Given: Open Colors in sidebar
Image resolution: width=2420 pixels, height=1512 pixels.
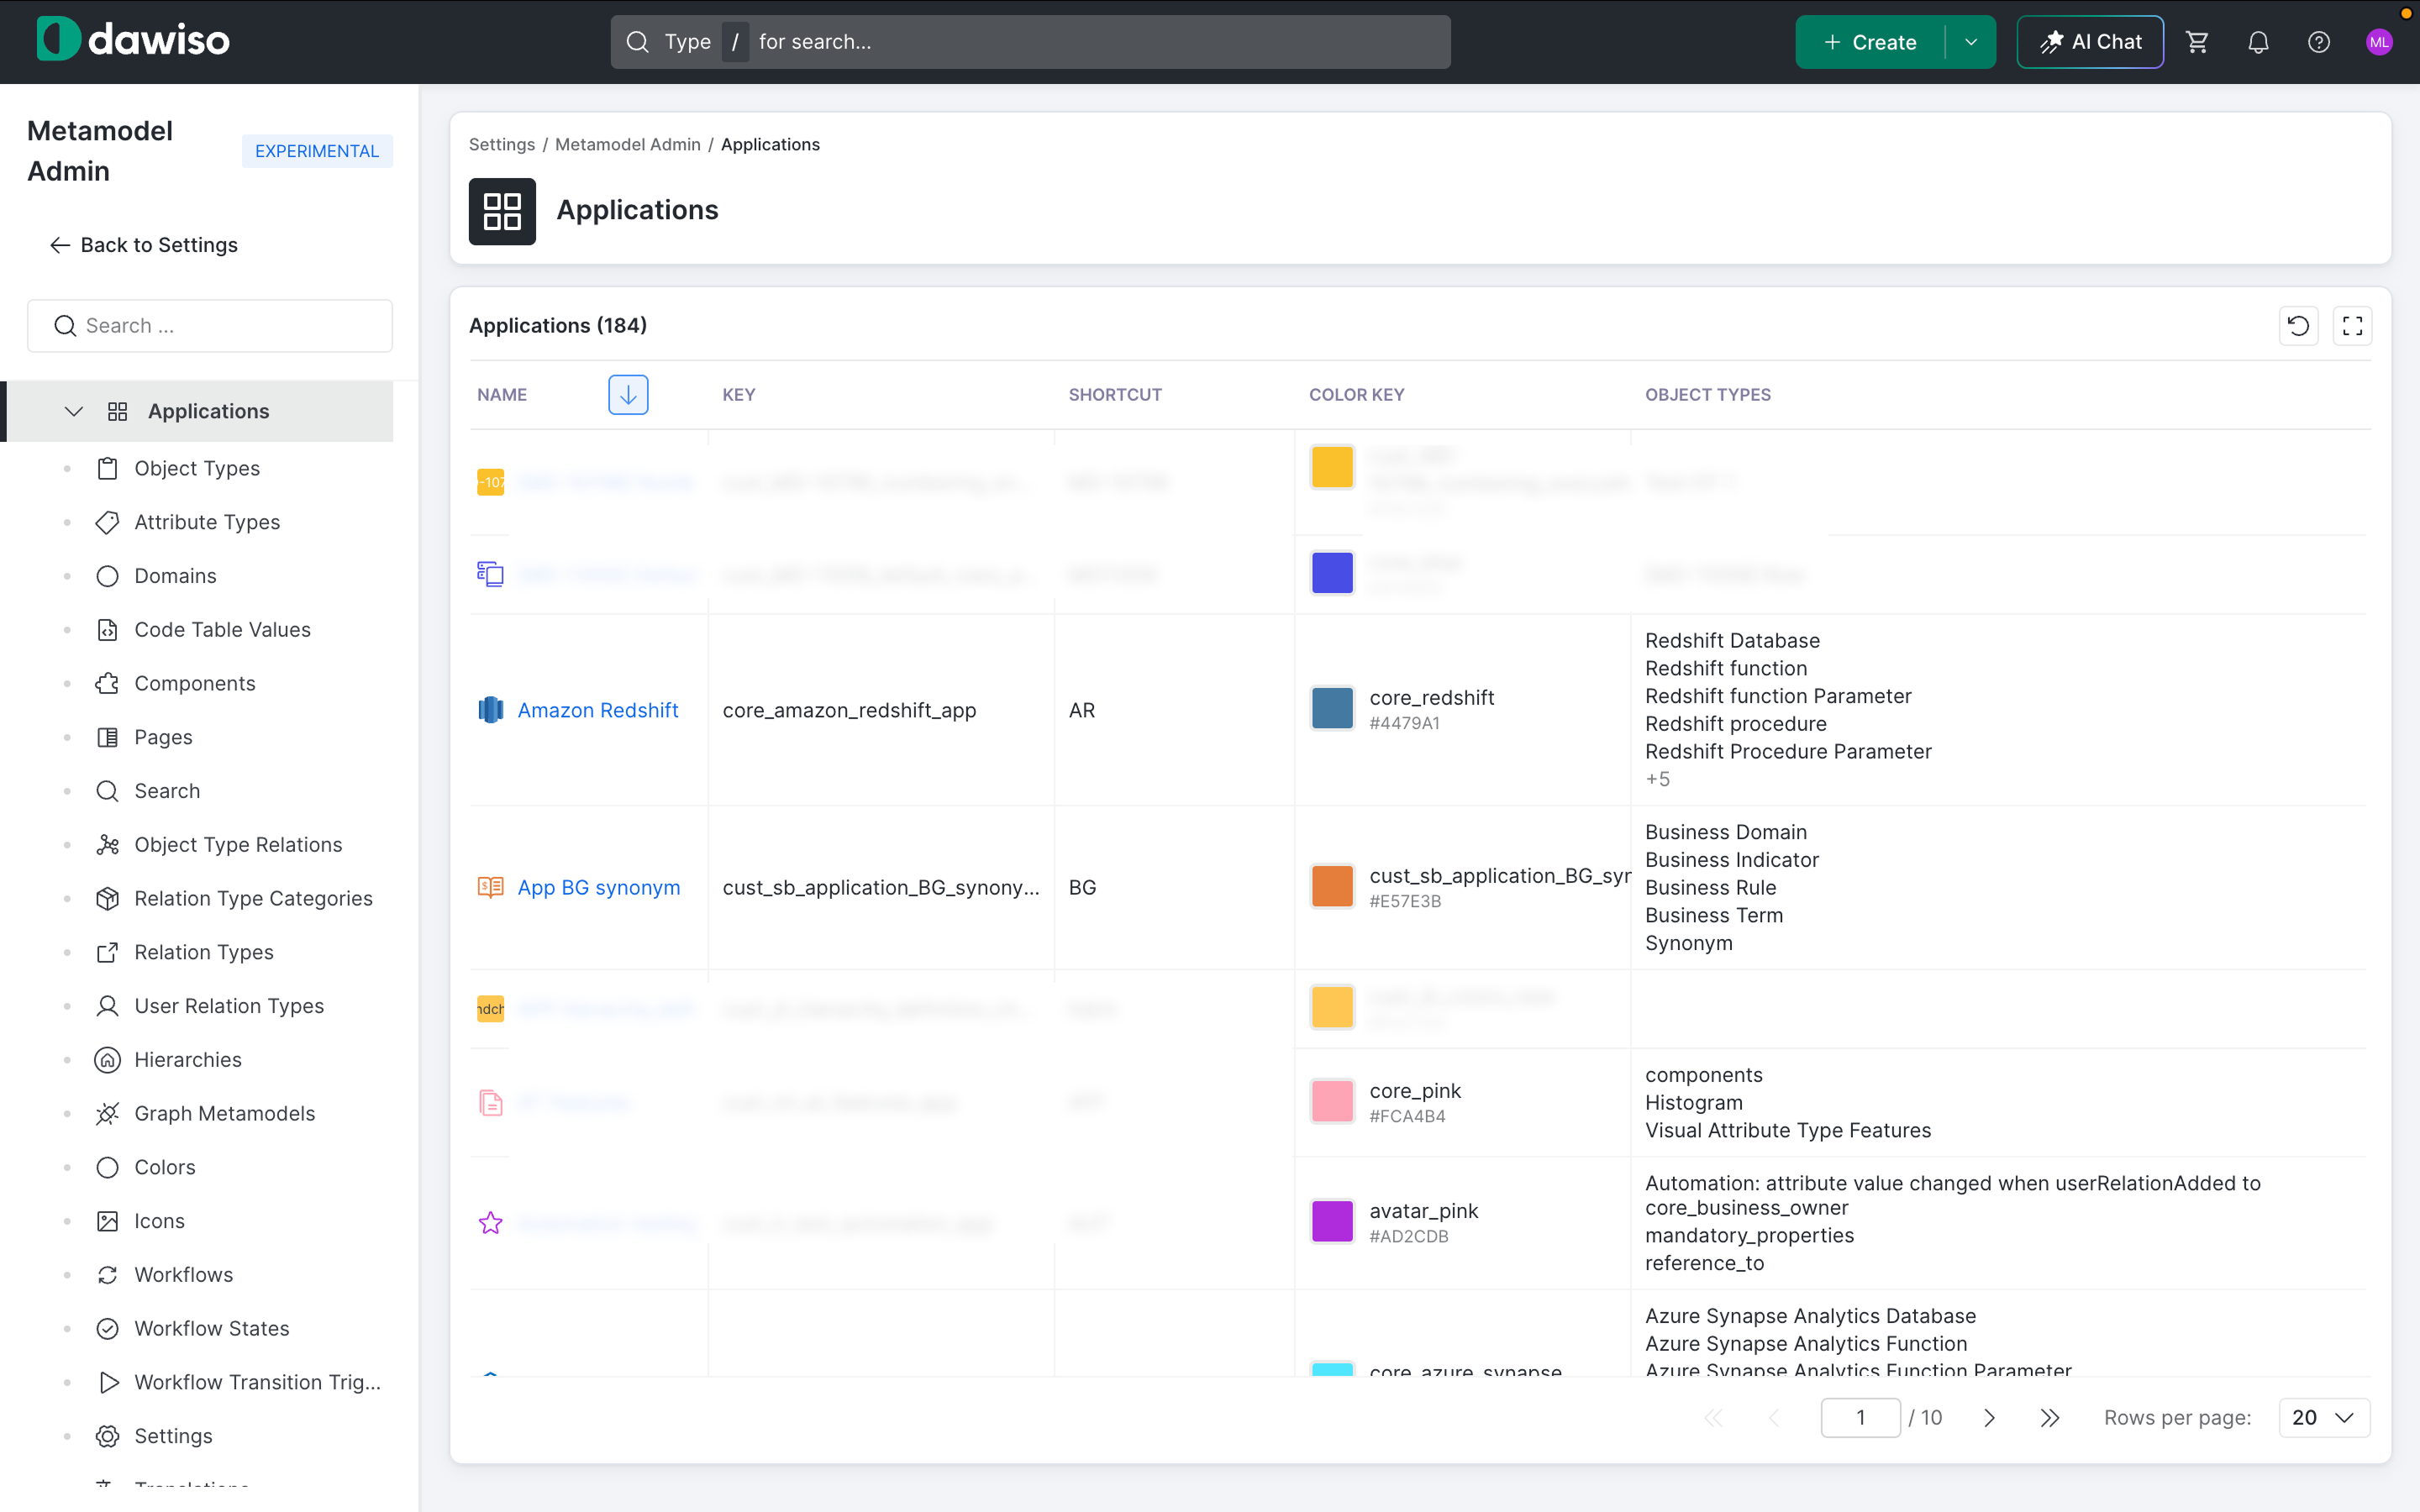Looking at the screenshot, I should [165, 1168].
